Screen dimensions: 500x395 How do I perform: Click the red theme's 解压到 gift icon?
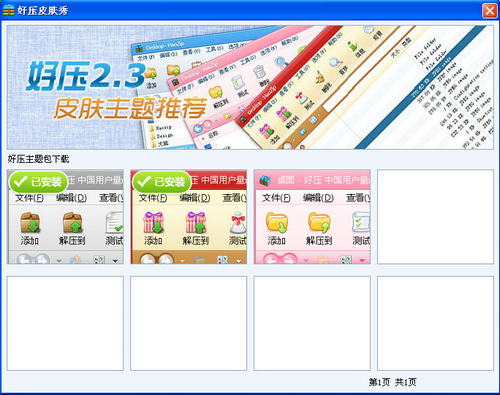[x=196, y=223]
